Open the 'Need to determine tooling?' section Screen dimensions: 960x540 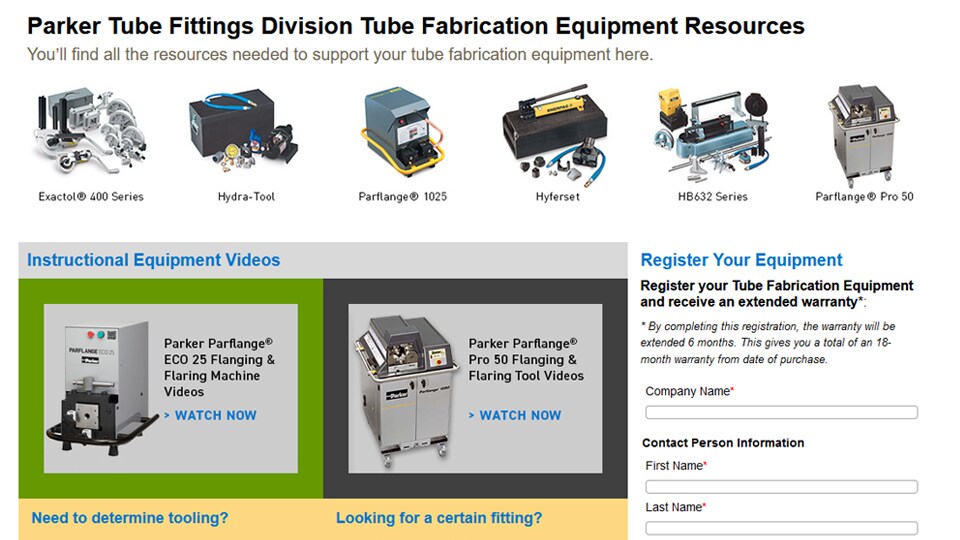tap(130, 518)
